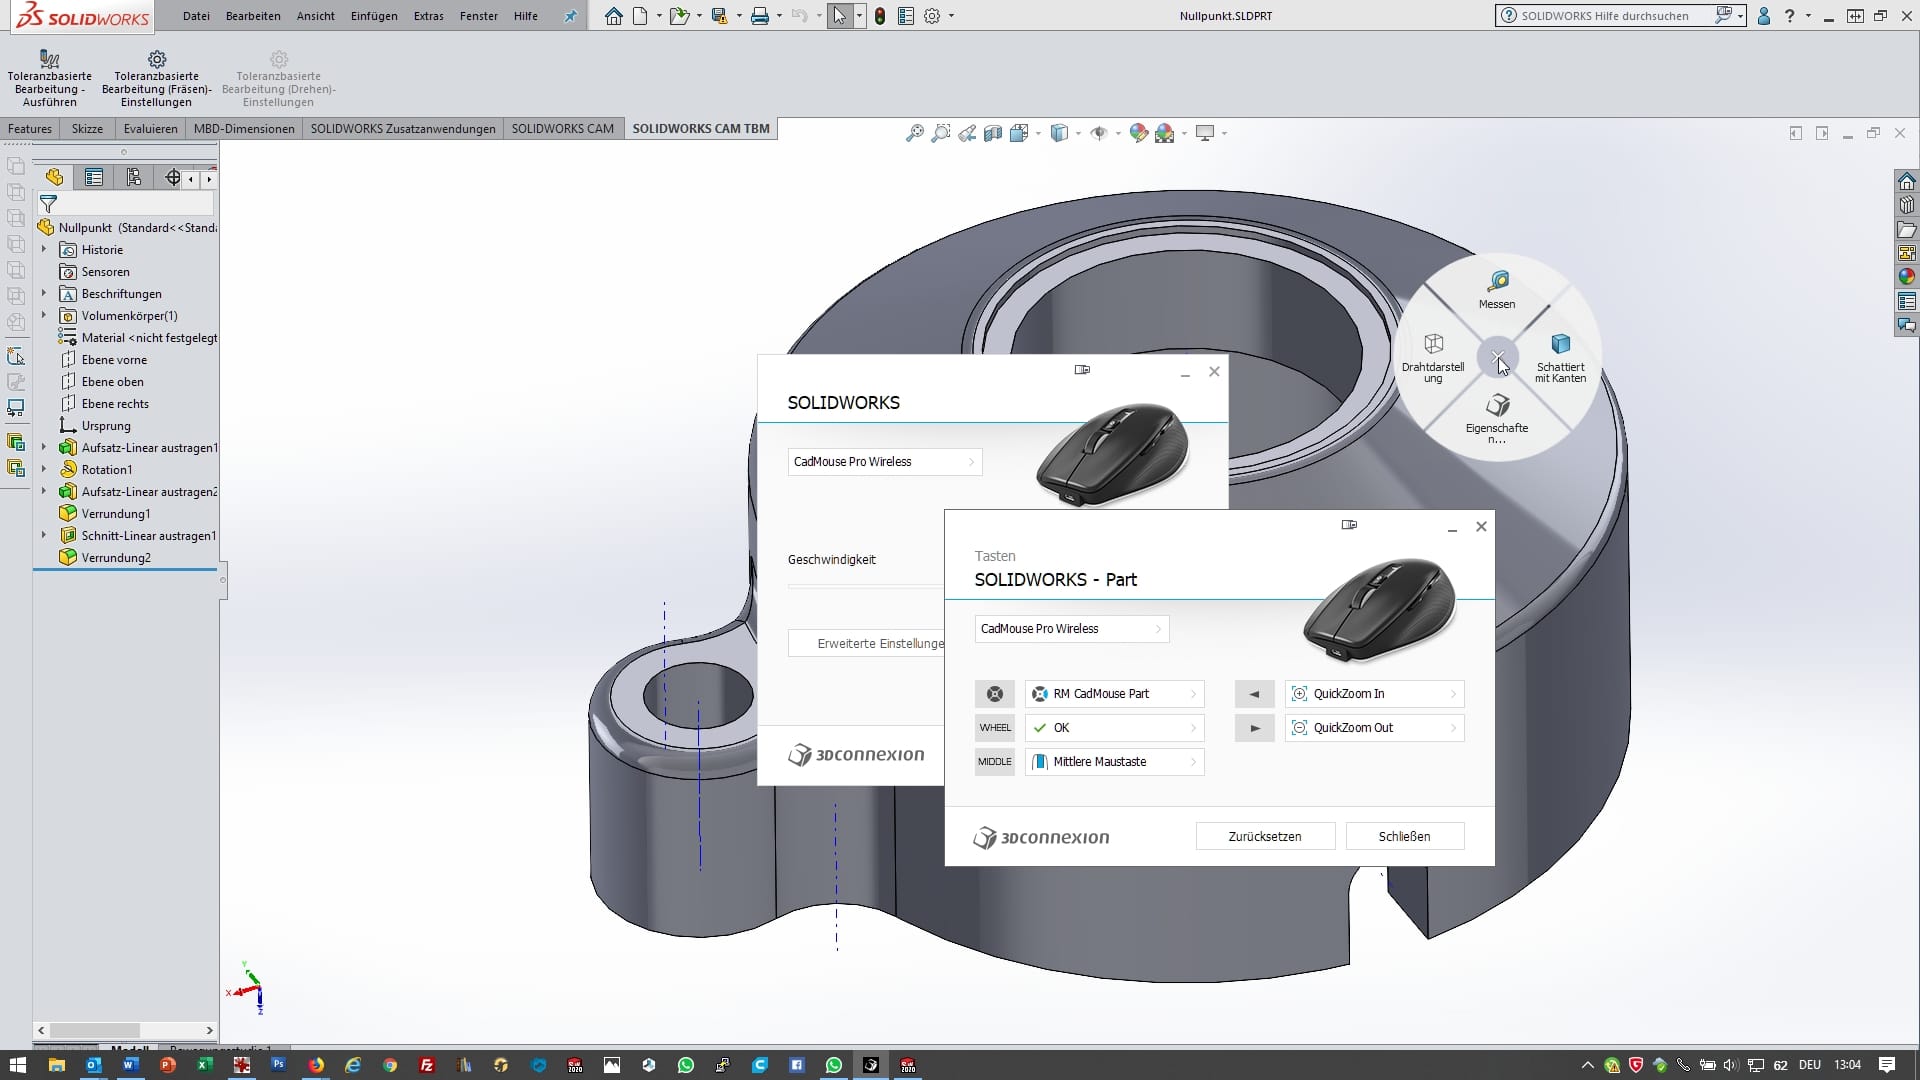Open the Einfügen menu
Image resolution: width=1920 pixels, height=1080 pixels.
pos(374,16)
